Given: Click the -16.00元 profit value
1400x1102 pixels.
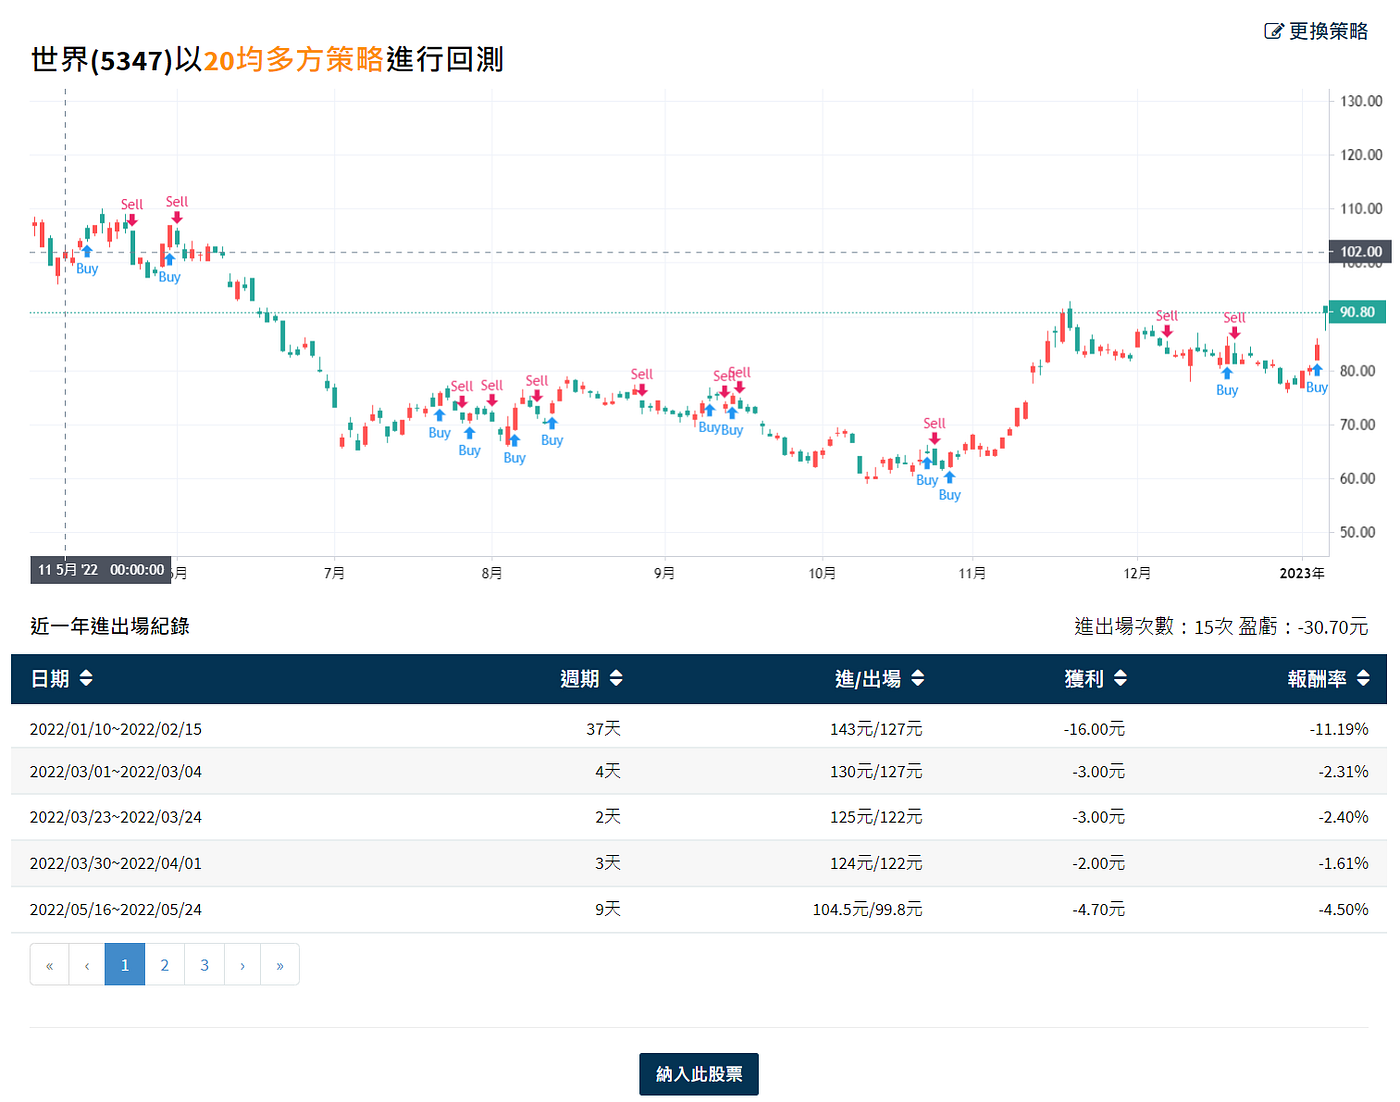Looking at the screenshot, I should (x=1094, y=729).
